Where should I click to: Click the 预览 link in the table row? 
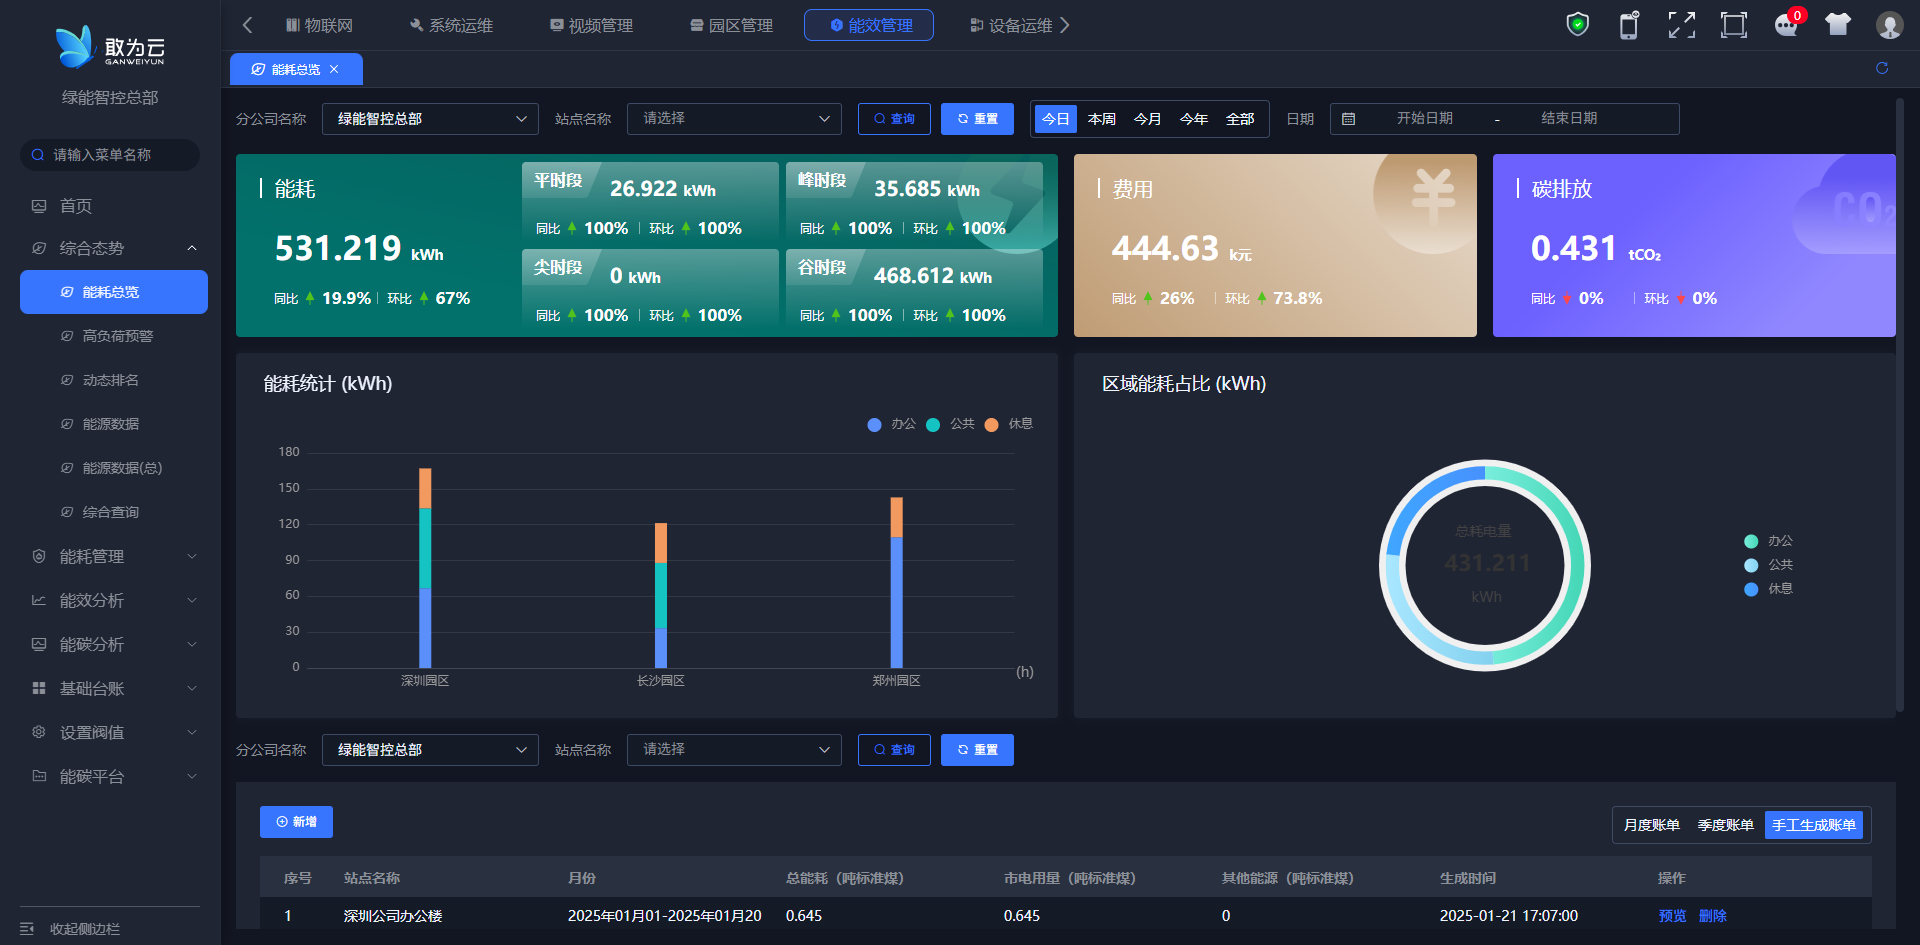click(x=1672, y=916)
